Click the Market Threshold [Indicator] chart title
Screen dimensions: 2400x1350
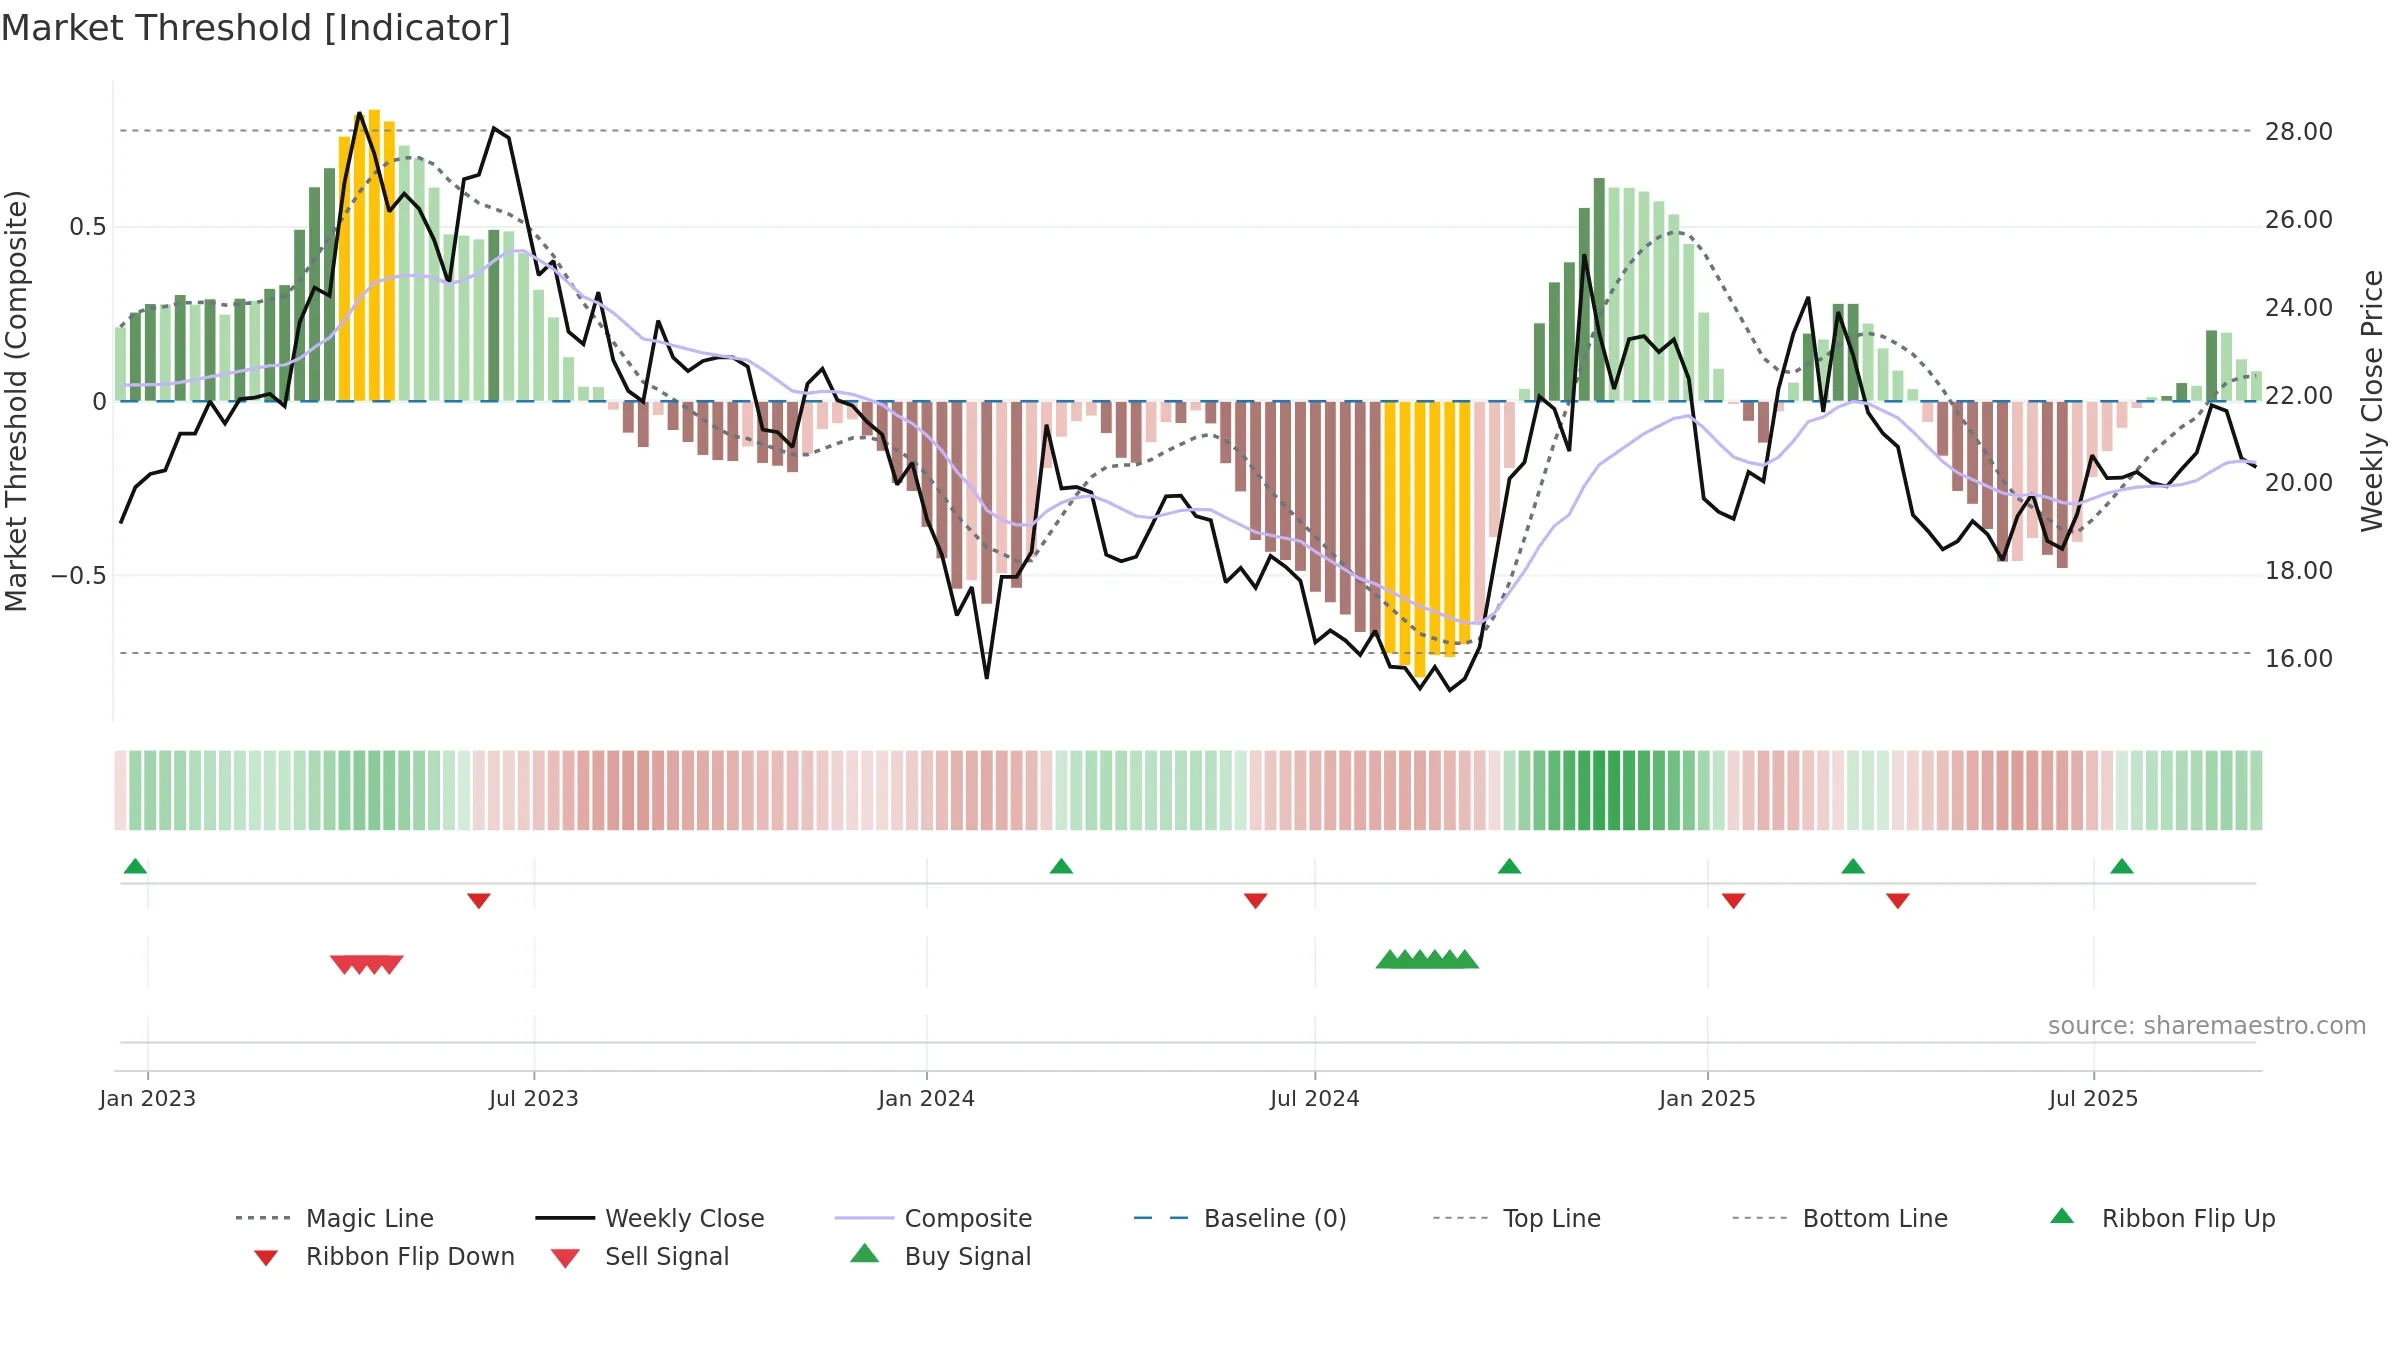click(x=256, y=28)
